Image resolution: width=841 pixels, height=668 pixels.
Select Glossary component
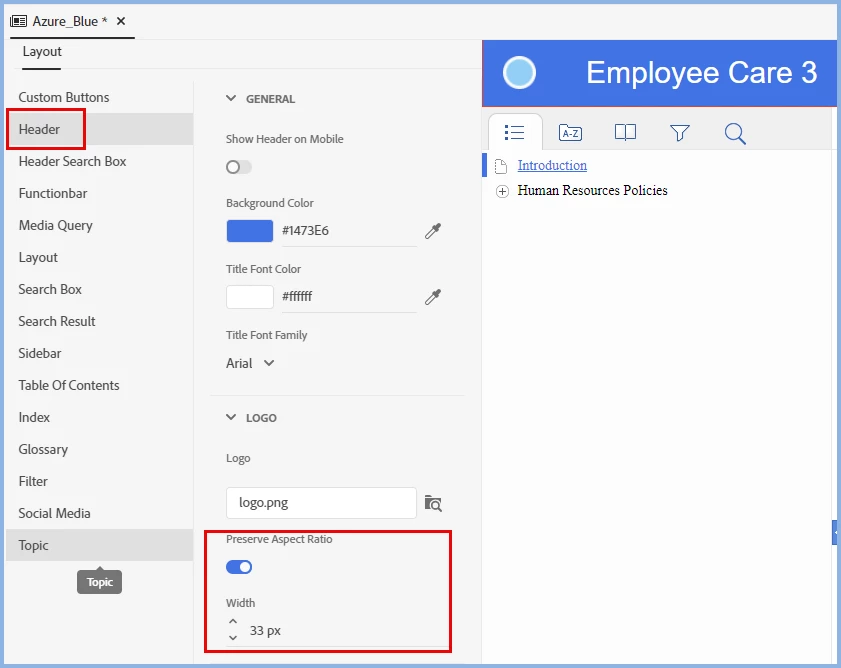click(x=100, y=449)
